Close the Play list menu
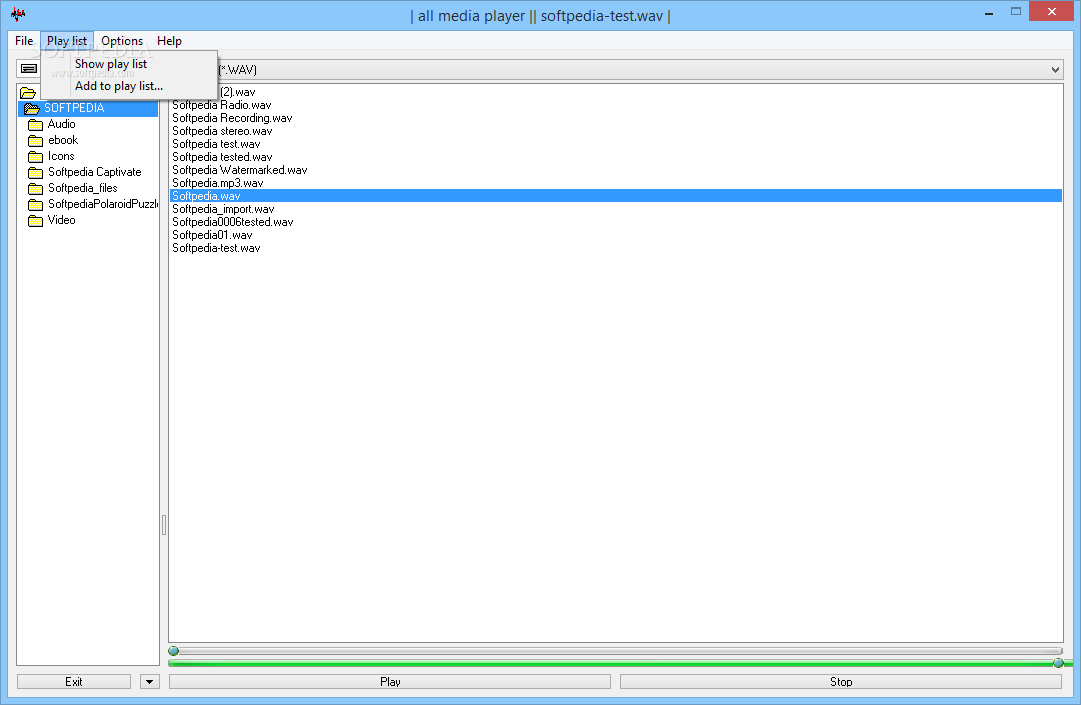The width and height of the screenshot is (1081, 705). tap(67, 41)
